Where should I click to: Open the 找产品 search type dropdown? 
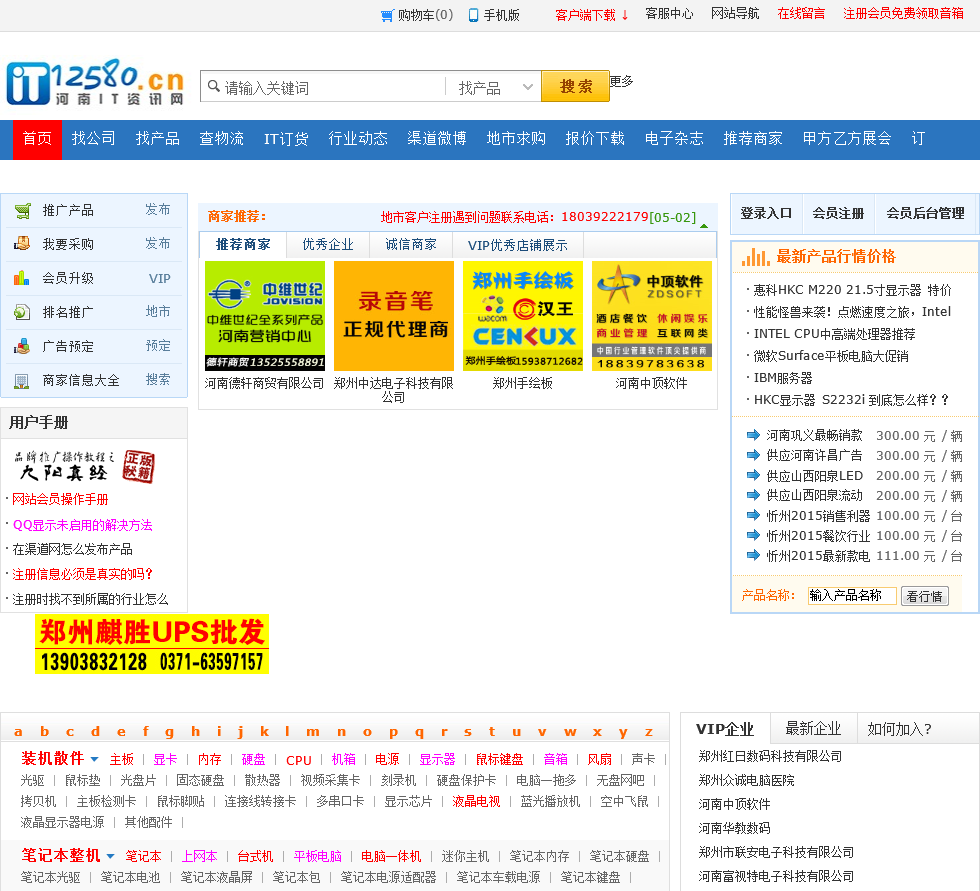tap(494, 87)
